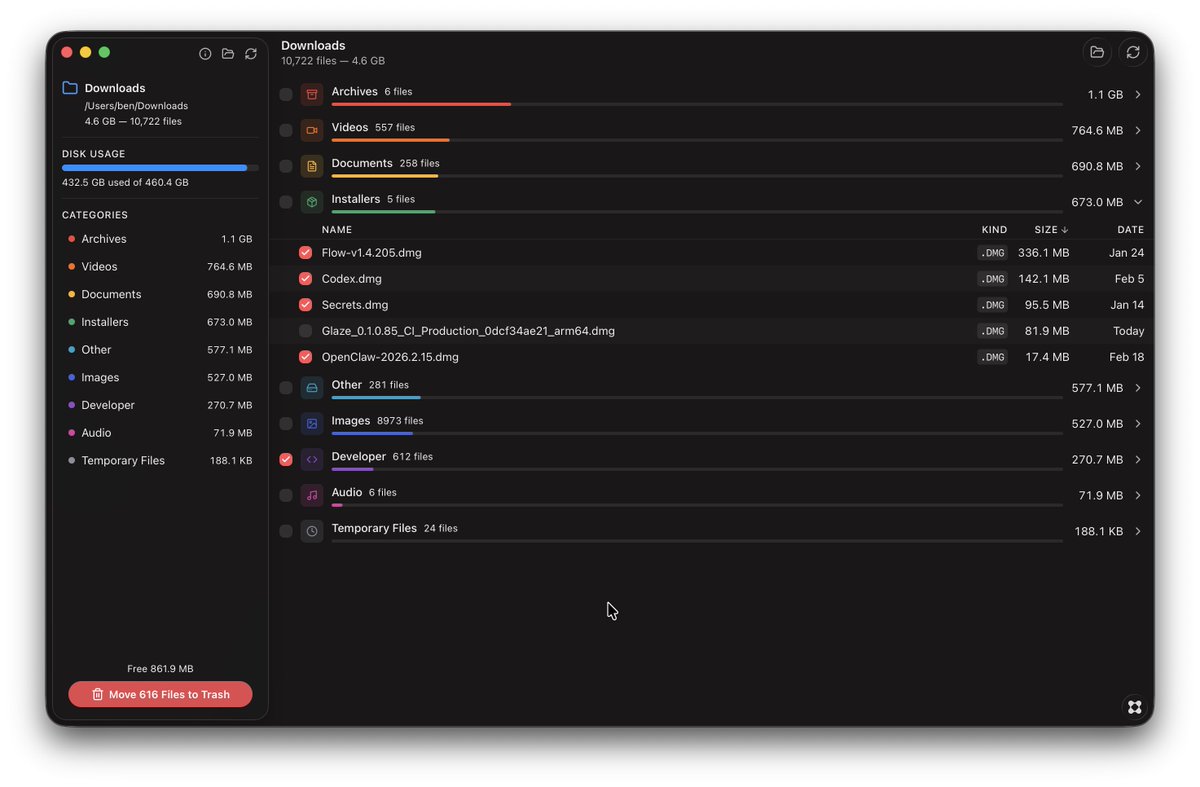Expand the Archives row chevron
The height and width of the screenshot is (787, 1200).
(x=1138, y=95)
